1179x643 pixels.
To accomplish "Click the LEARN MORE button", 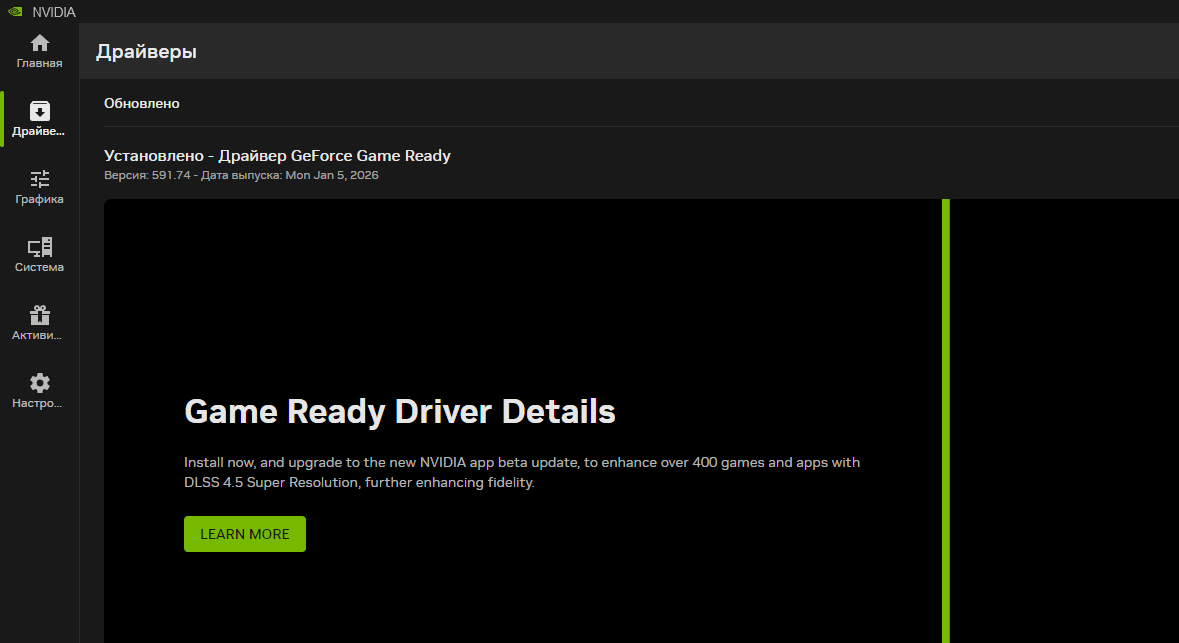I will coord(244,534).
